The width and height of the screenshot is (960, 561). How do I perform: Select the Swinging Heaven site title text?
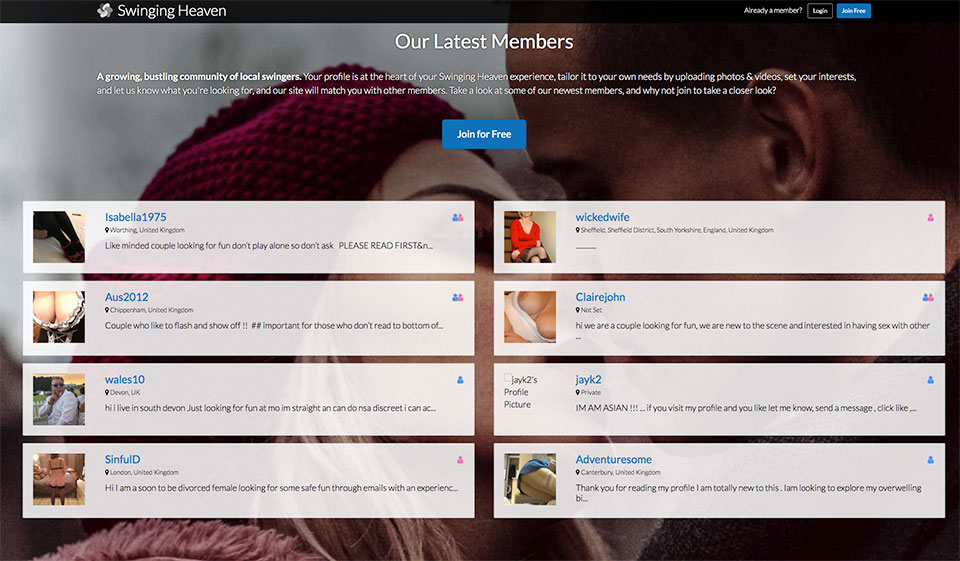coord(171,11)
